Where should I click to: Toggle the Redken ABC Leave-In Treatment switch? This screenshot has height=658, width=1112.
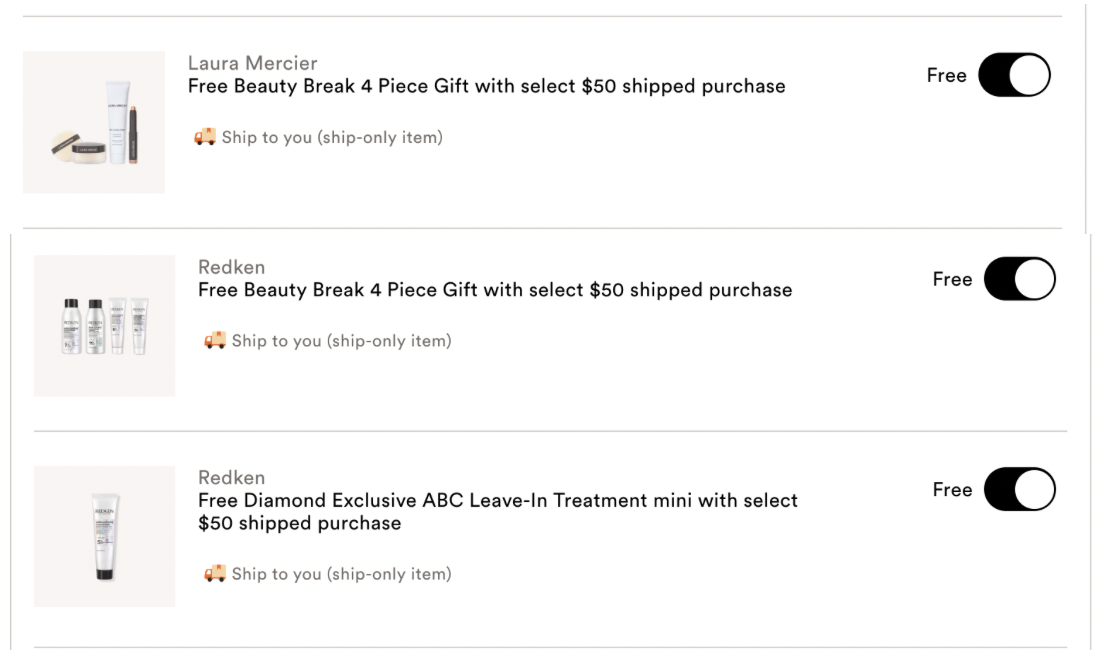pos(1020,489)
